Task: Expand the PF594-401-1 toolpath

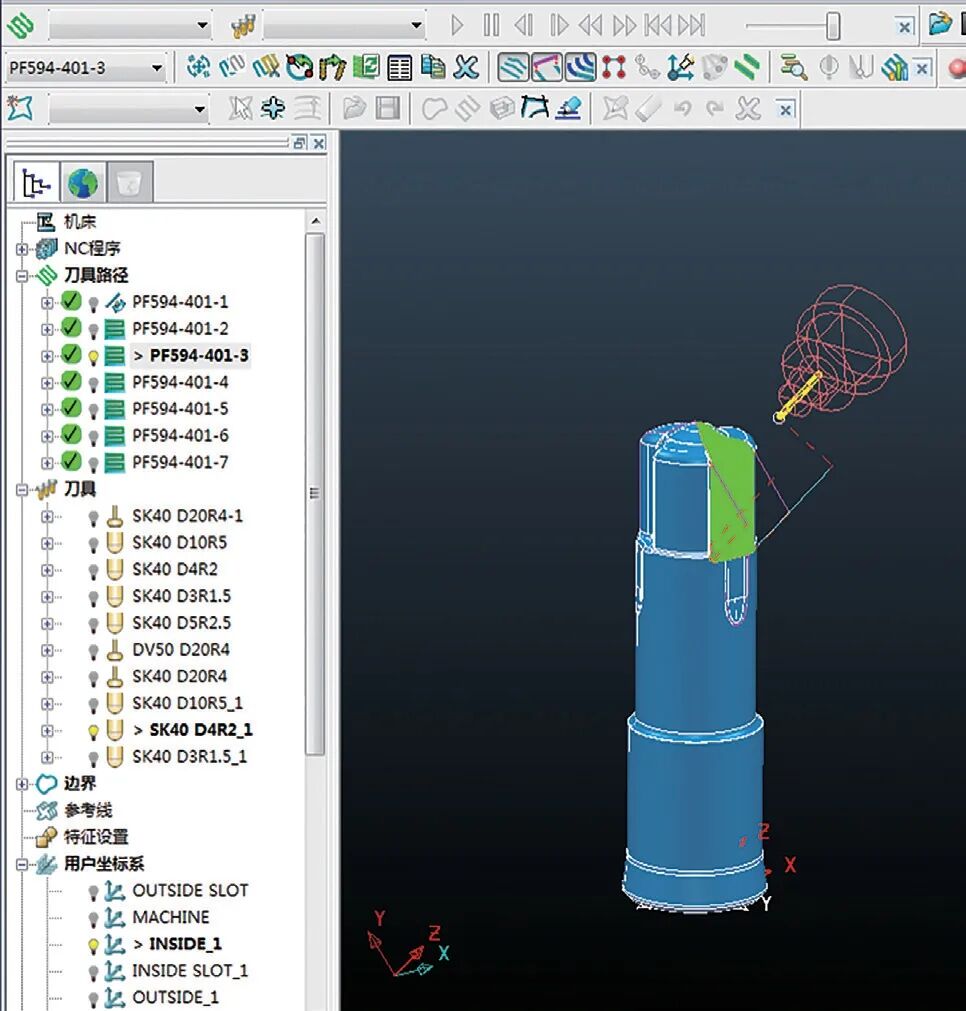Action: 47,302
